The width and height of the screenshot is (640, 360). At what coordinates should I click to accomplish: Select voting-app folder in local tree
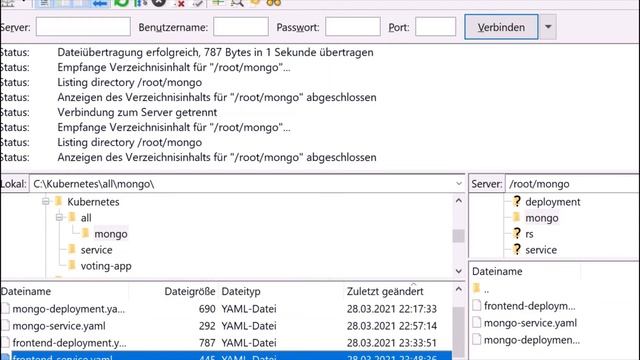point(106,266)
